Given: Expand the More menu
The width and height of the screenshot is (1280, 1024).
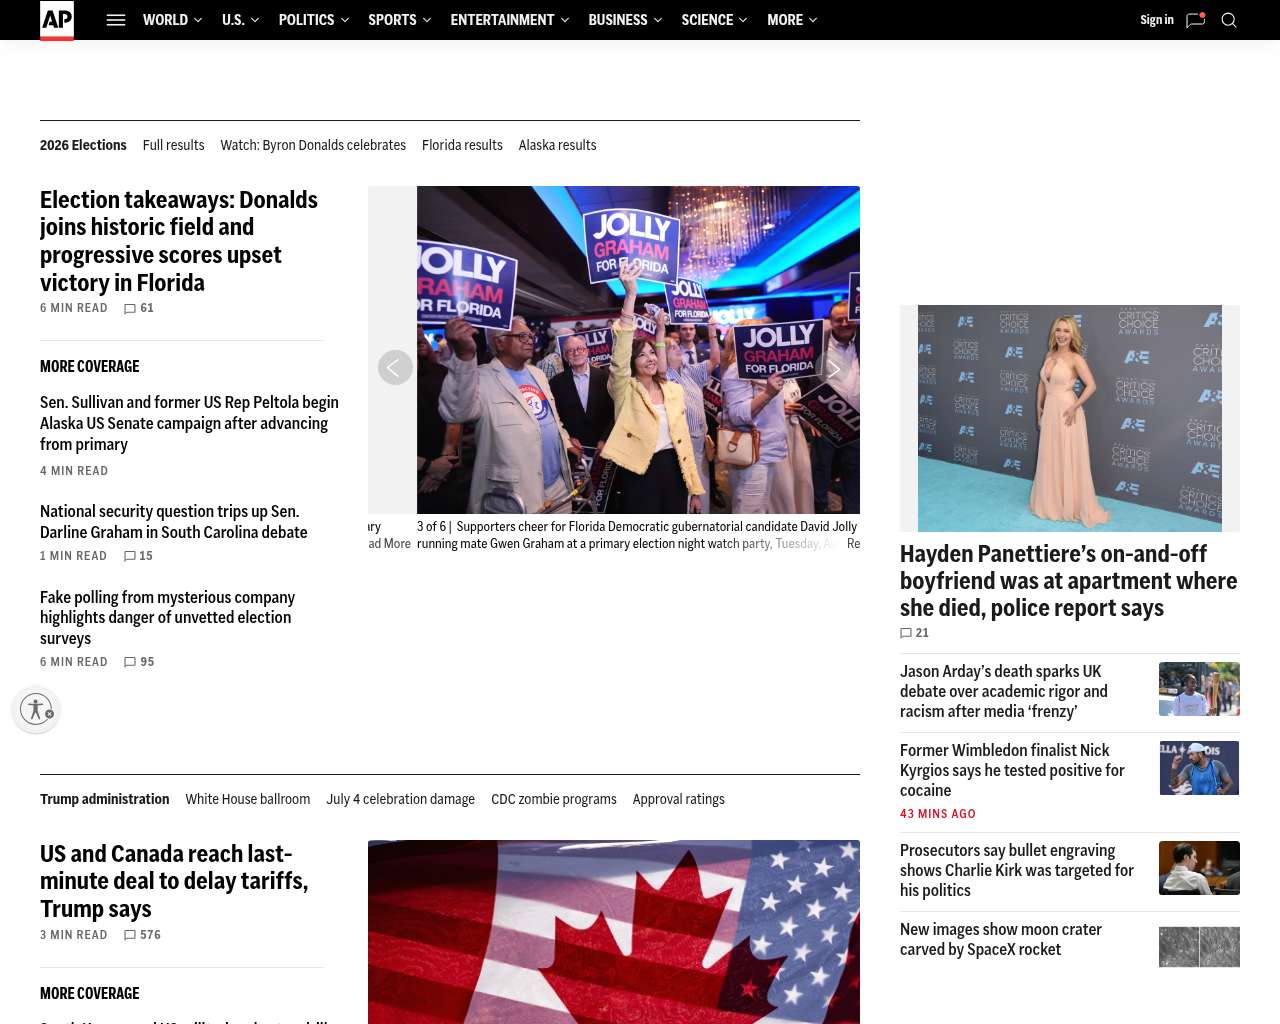Looking at the screenshot, I should pos(792,20).
